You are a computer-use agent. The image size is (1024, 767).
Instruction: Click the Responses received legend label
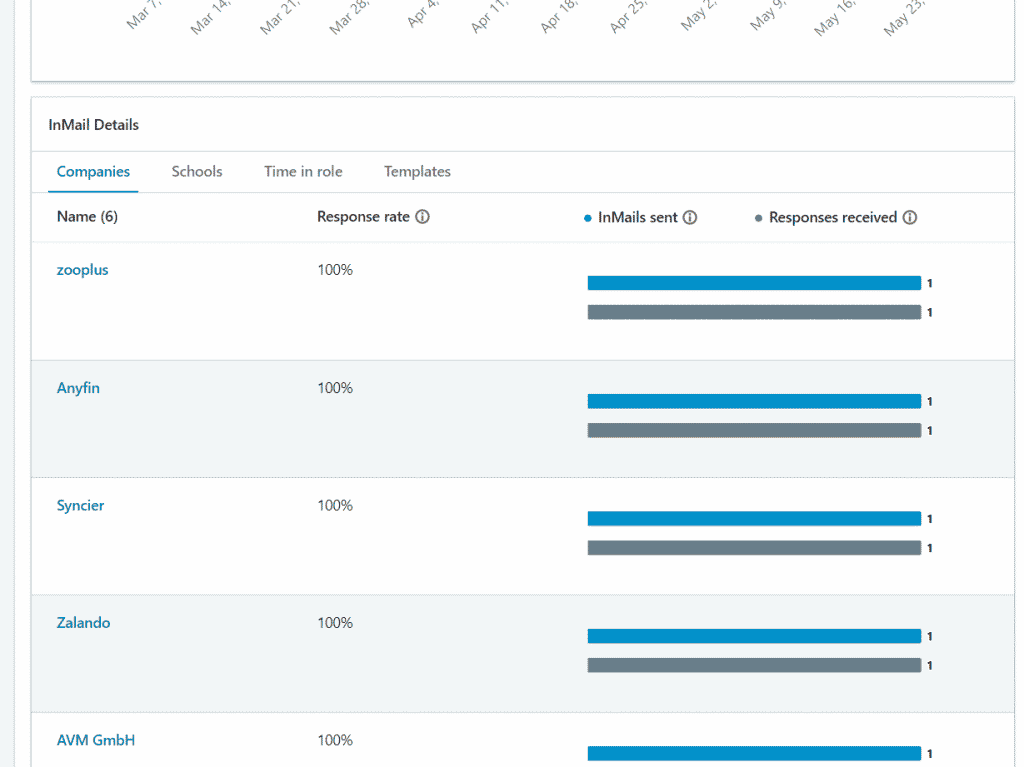pyautogui.click(x=833, y=218)
